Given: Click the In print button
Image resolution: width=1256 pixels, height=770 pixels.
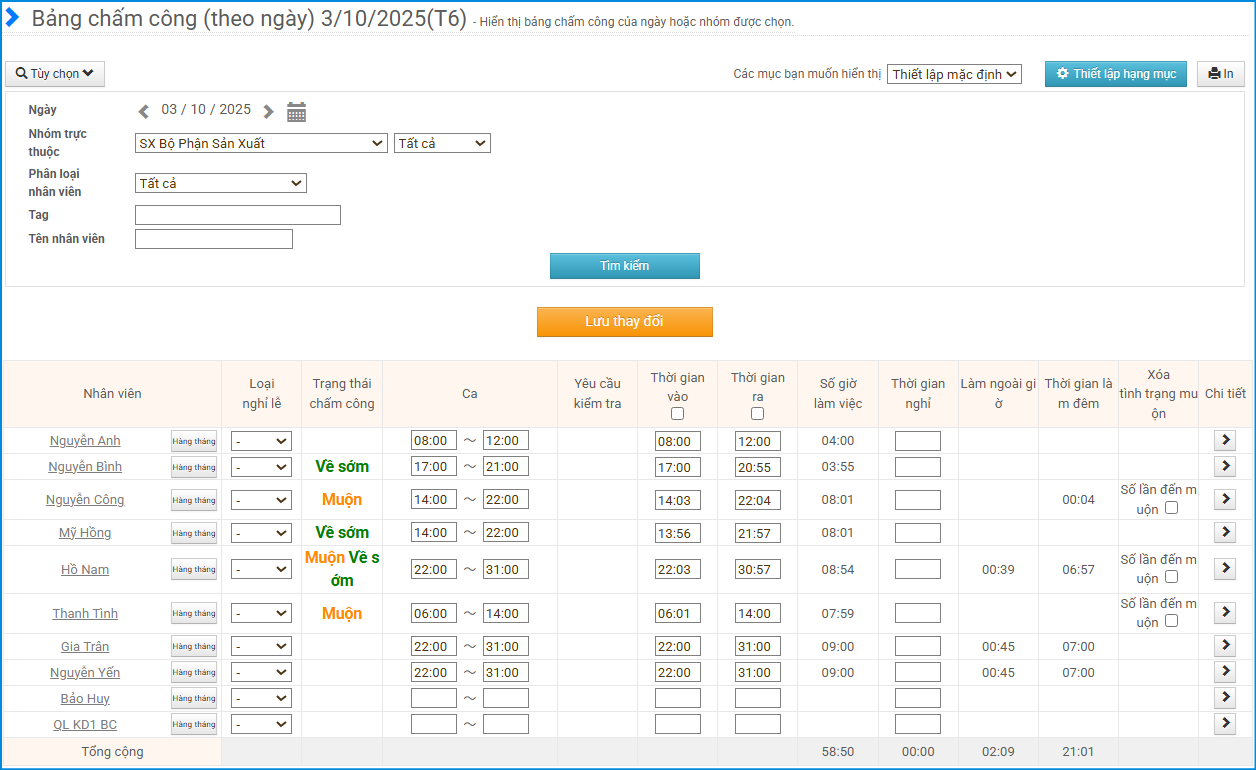Looking at the screenshot, I should (1220, 74).
